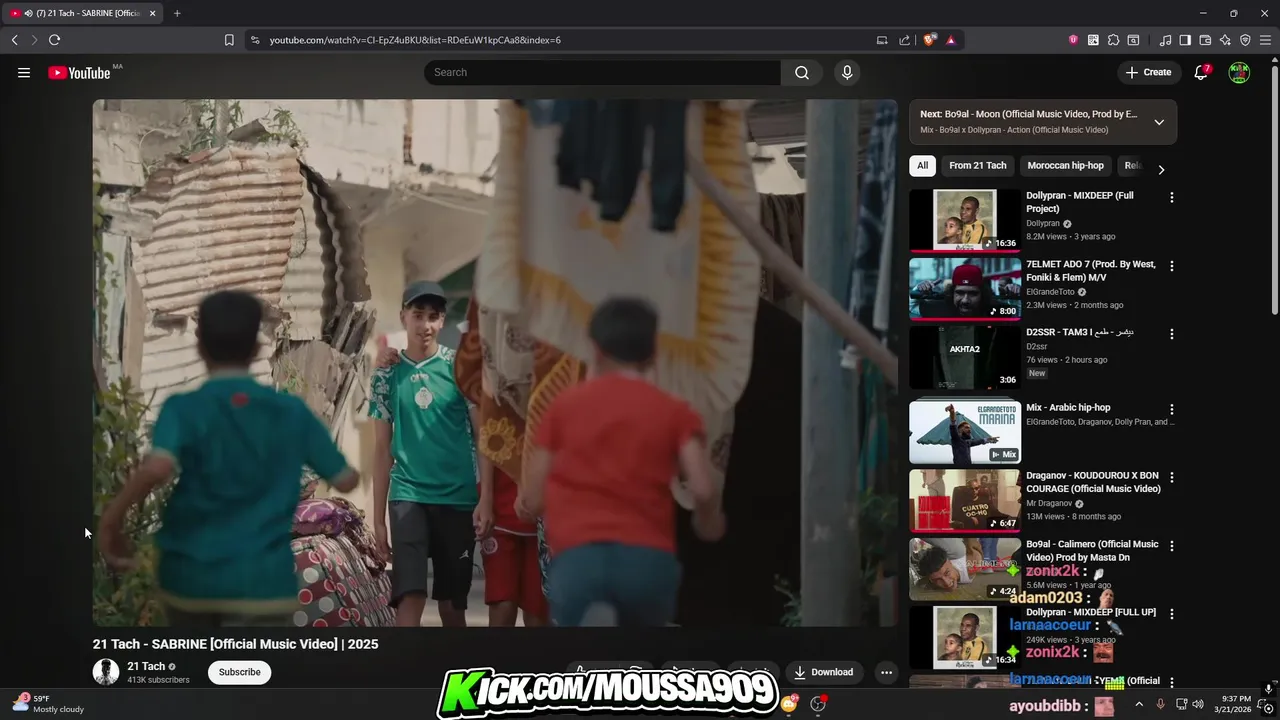
Task: Click video title 21 Tach - SABRINE
Action: 235,644
